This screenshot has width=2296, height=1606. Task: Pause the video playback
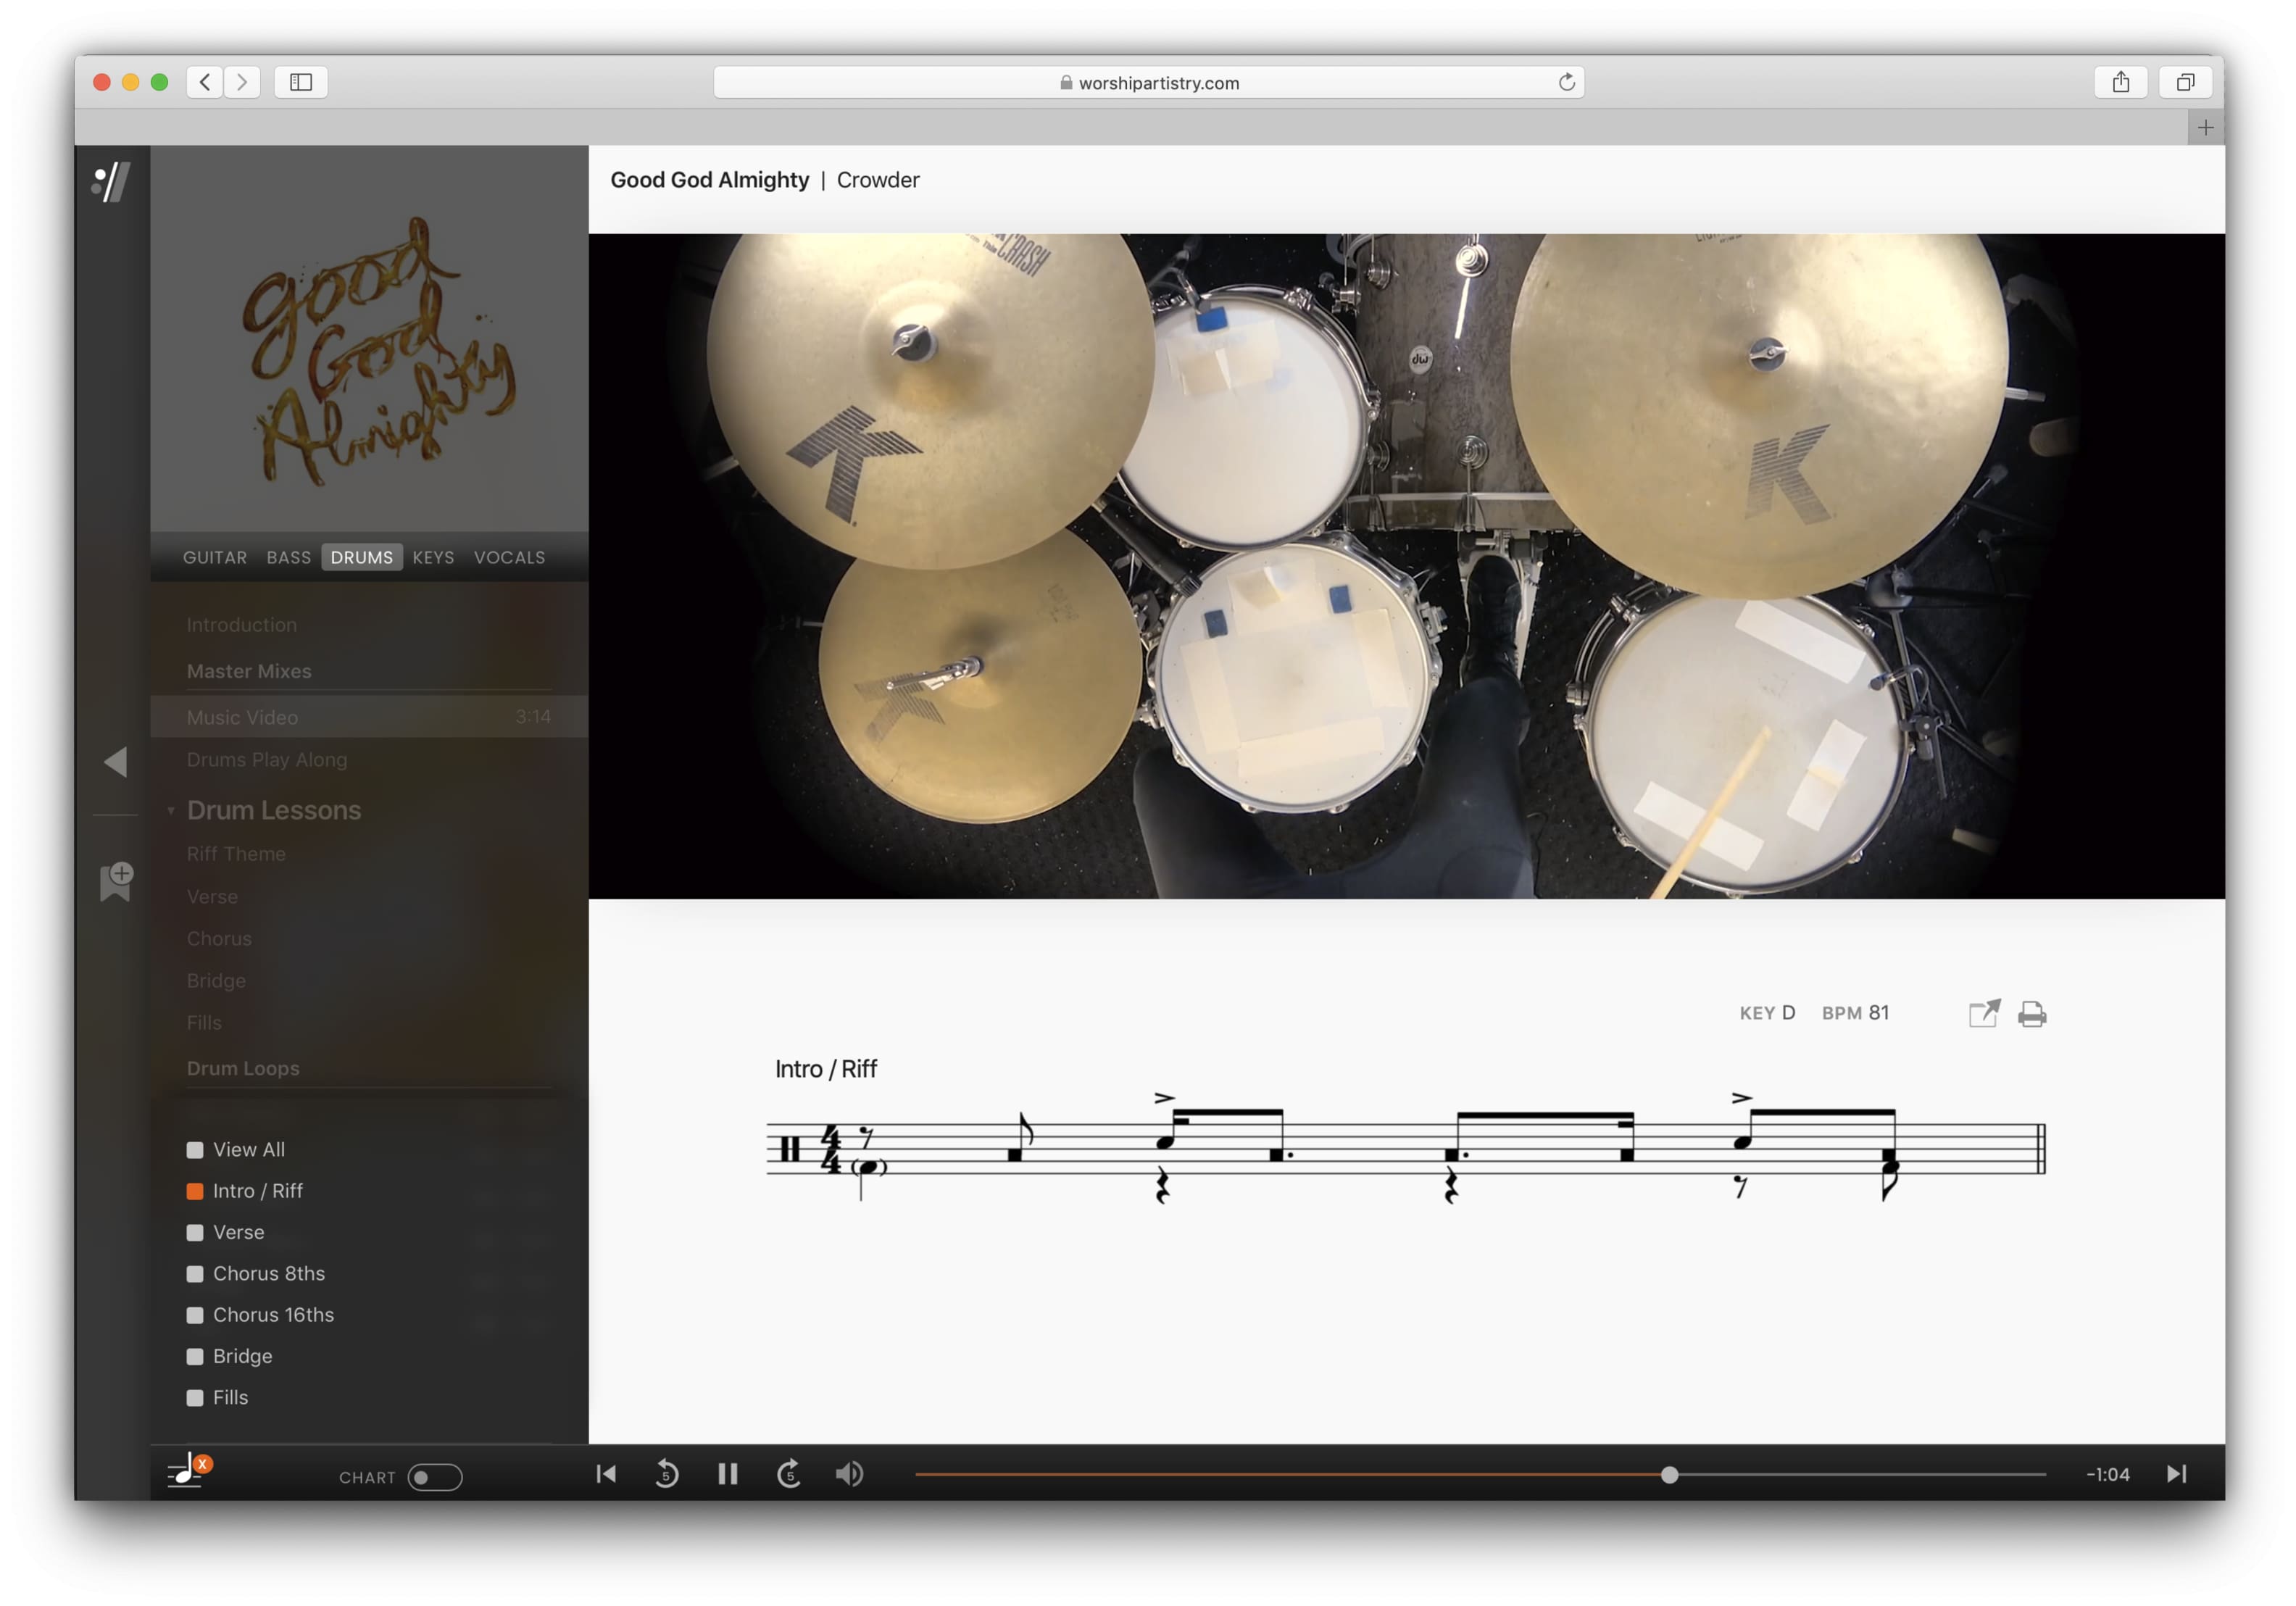pyautogui.click(x=727, y=1474)
